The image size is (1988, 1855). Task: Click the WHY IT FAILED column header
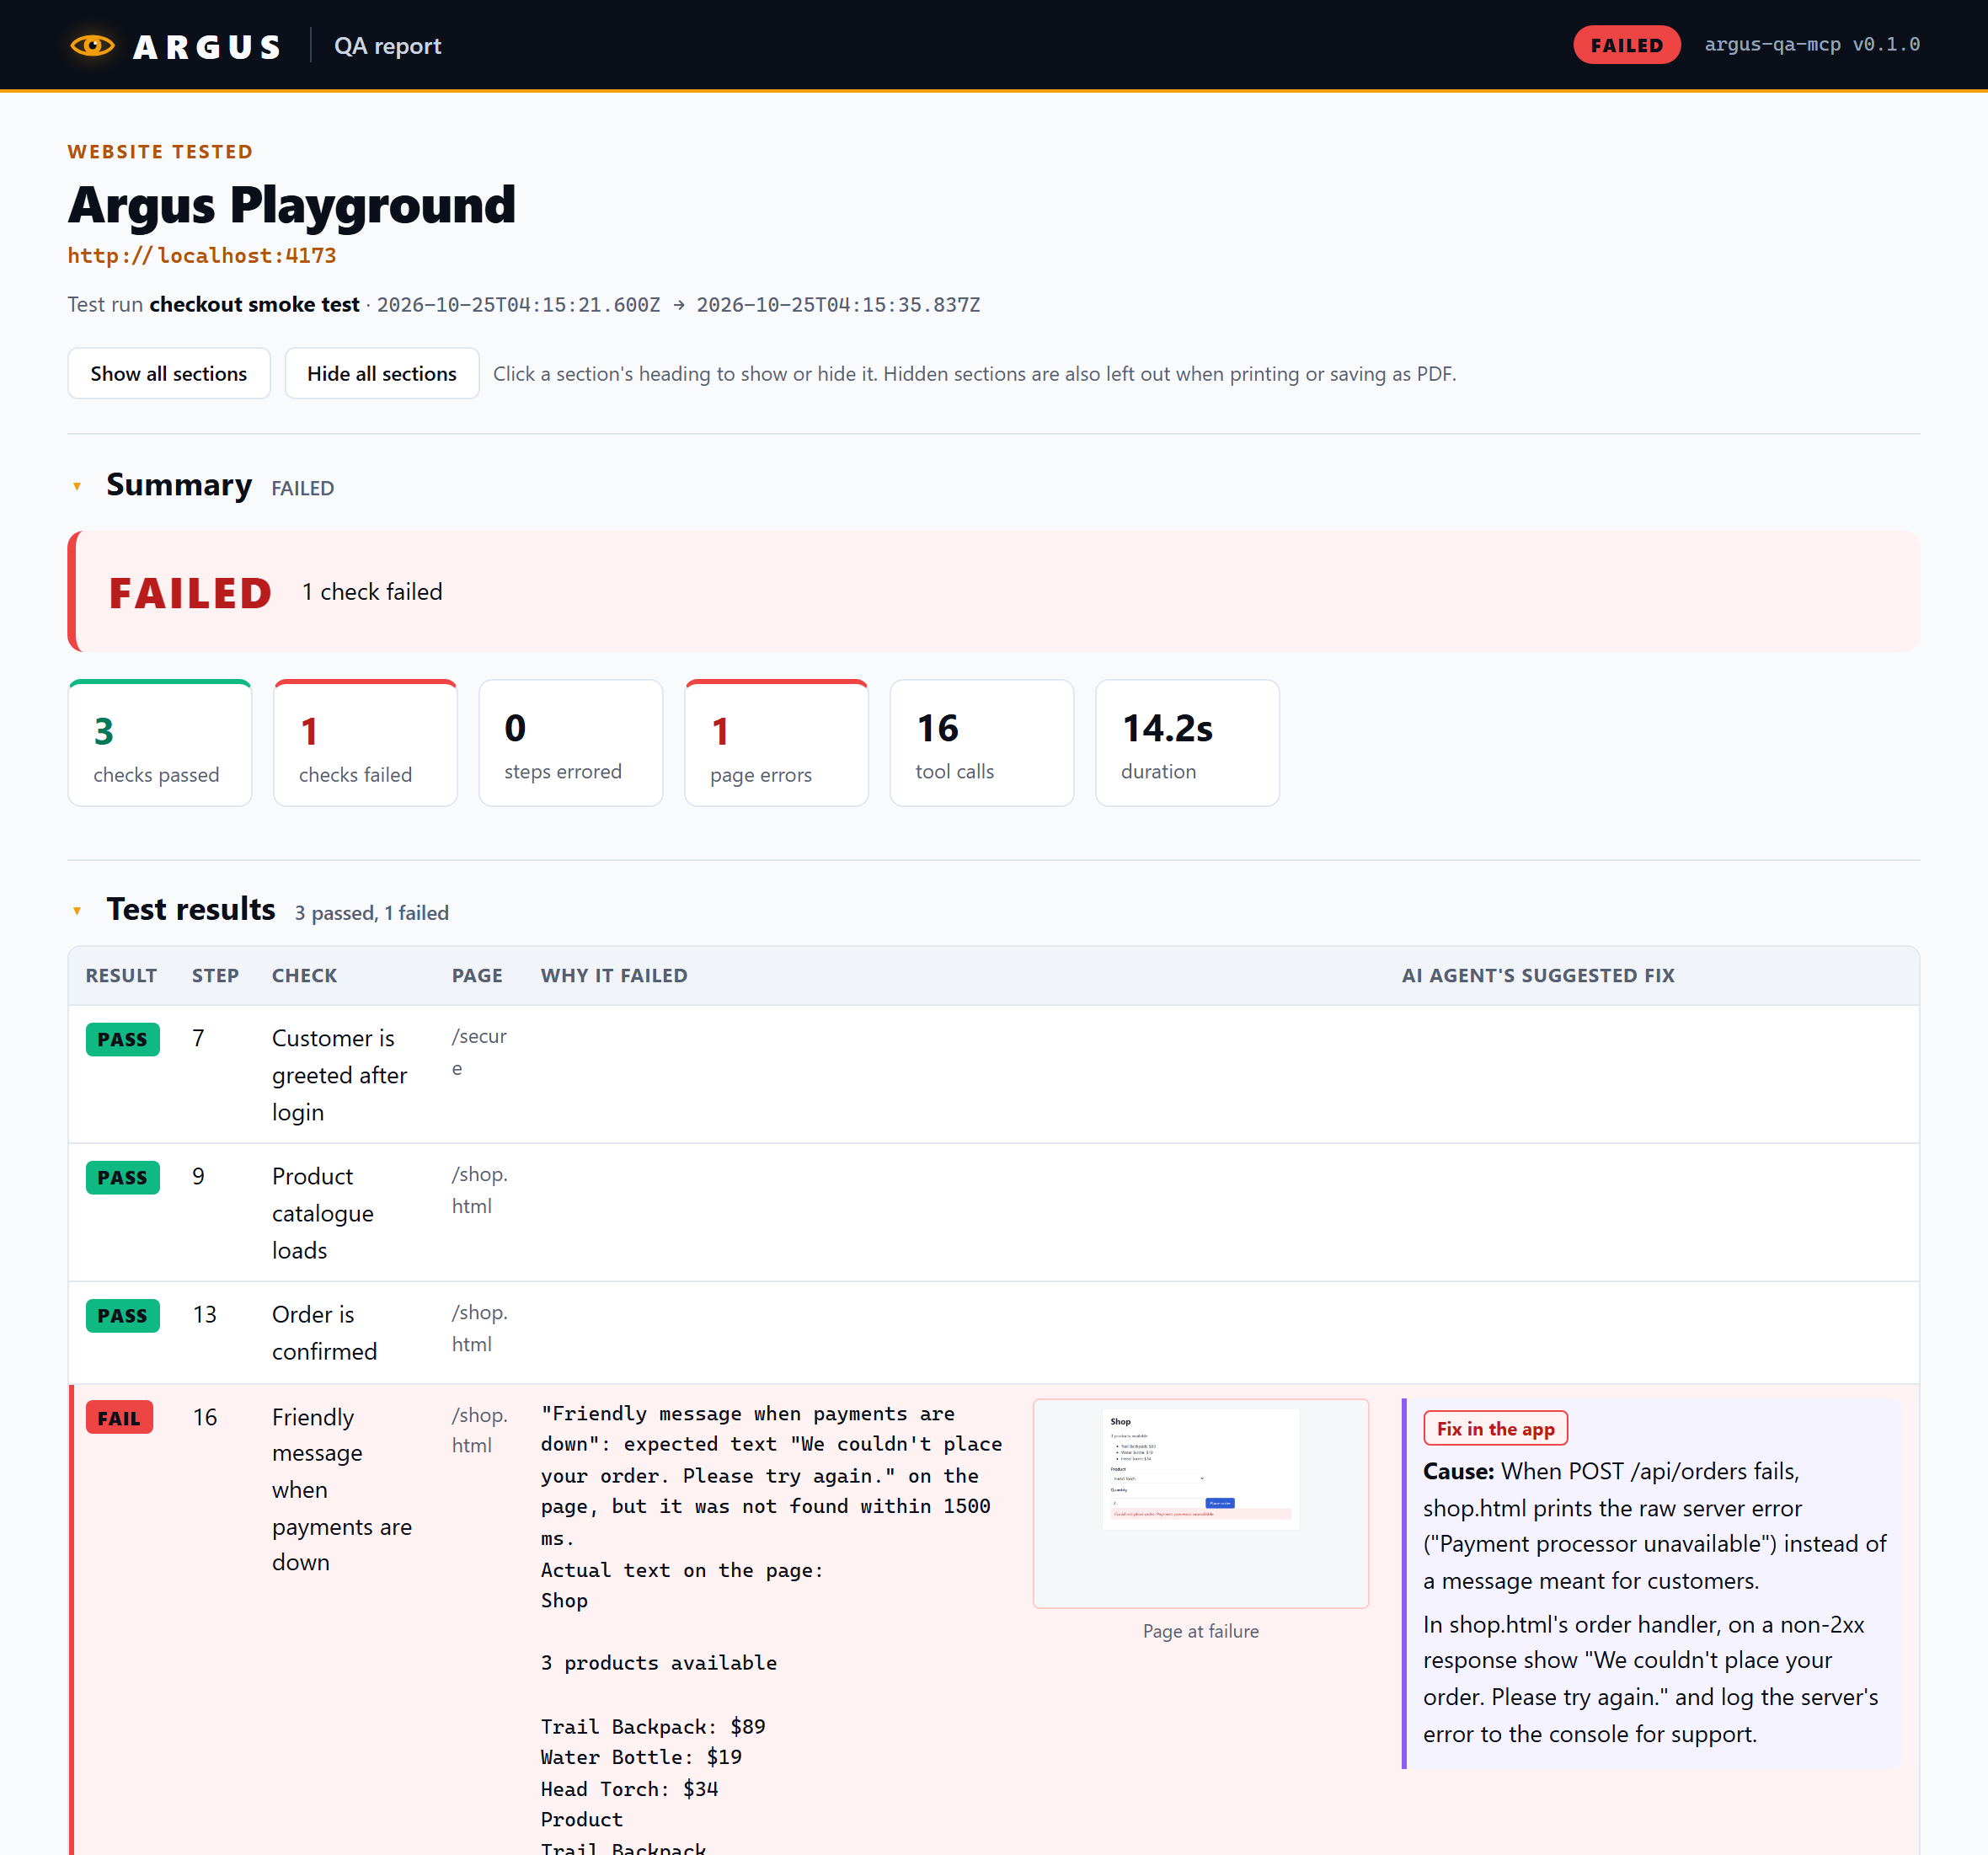pyautogui.click(x=614, y=975)
